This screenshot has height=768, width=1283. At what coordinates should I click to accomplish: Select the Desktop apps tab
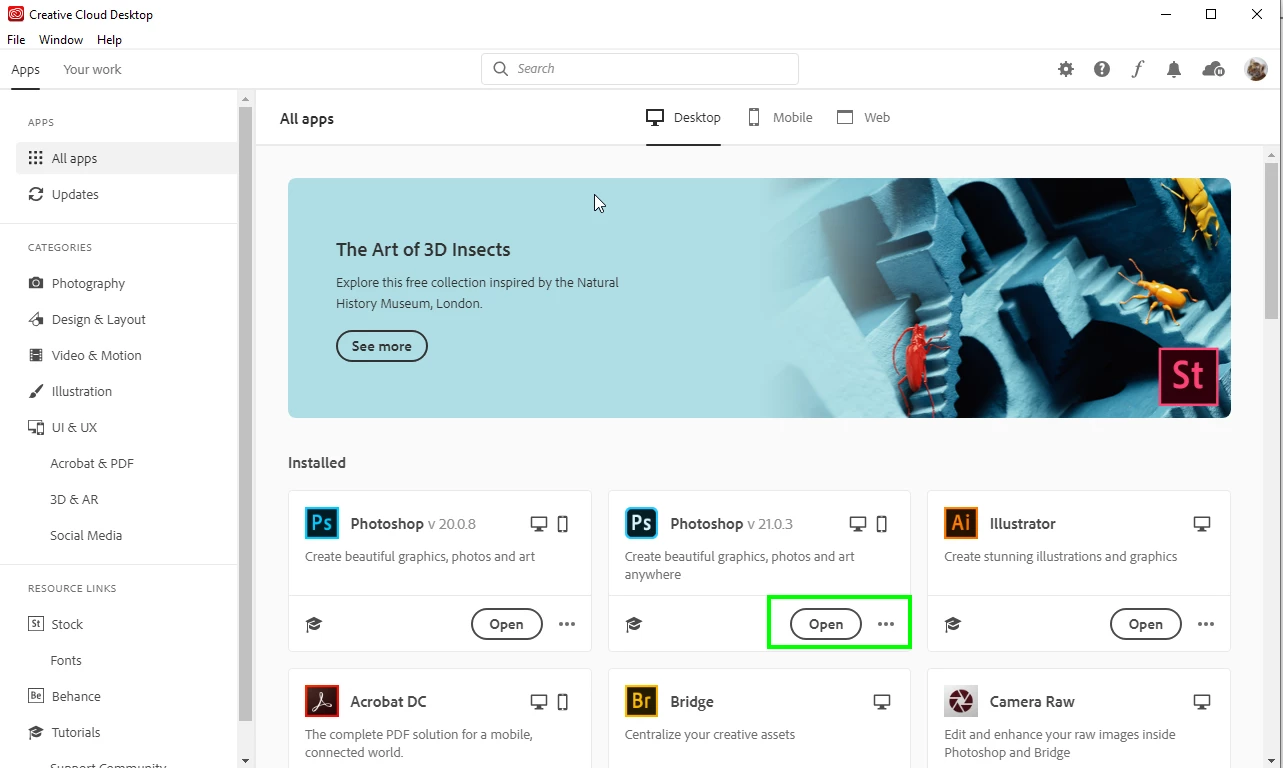point(683,118)
